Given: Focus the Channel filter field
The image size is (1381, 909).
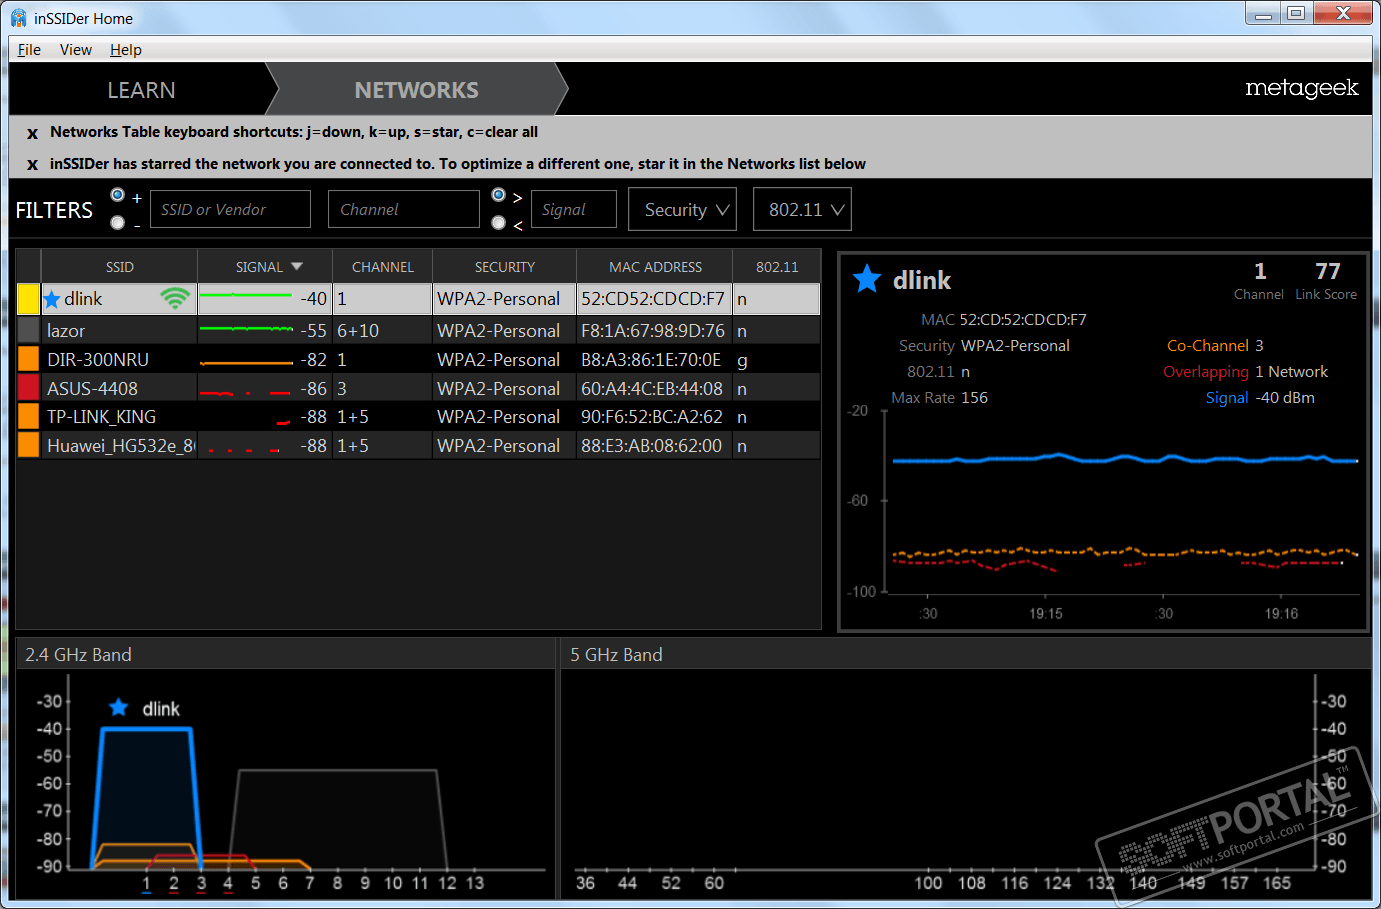Looking at the screenshot, I should click(404, 209).
